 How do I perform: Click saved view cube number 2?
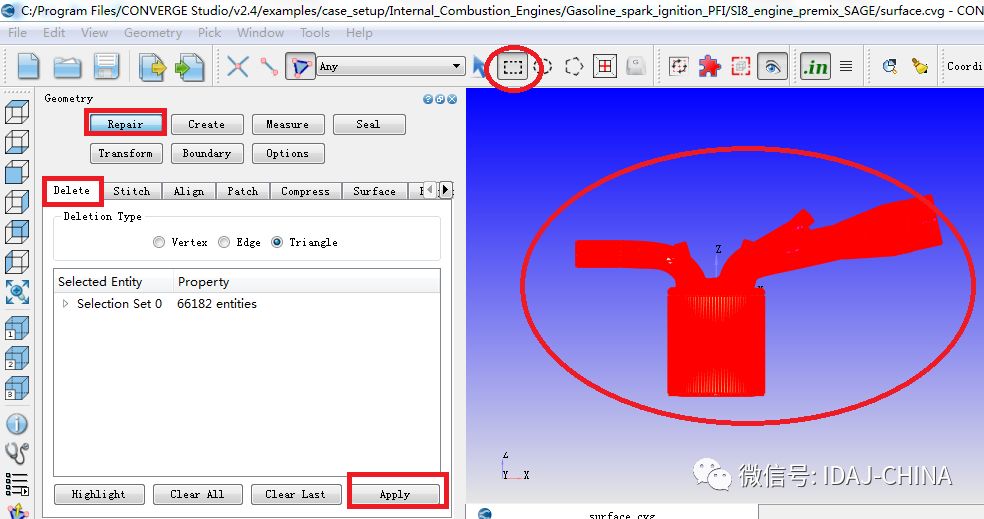click(17, 358)
